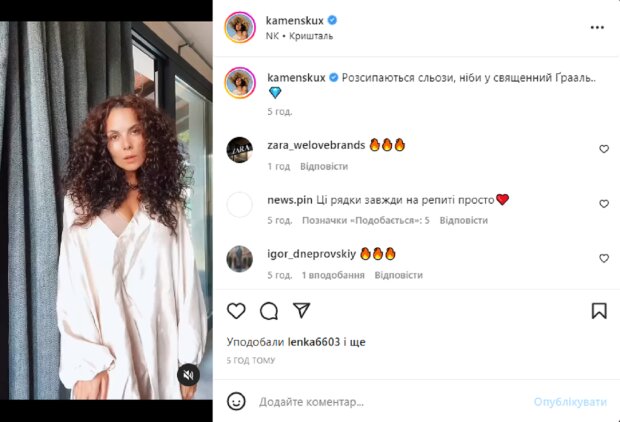
Task: Open the news.pin username link
Action: tap(291, 200)
